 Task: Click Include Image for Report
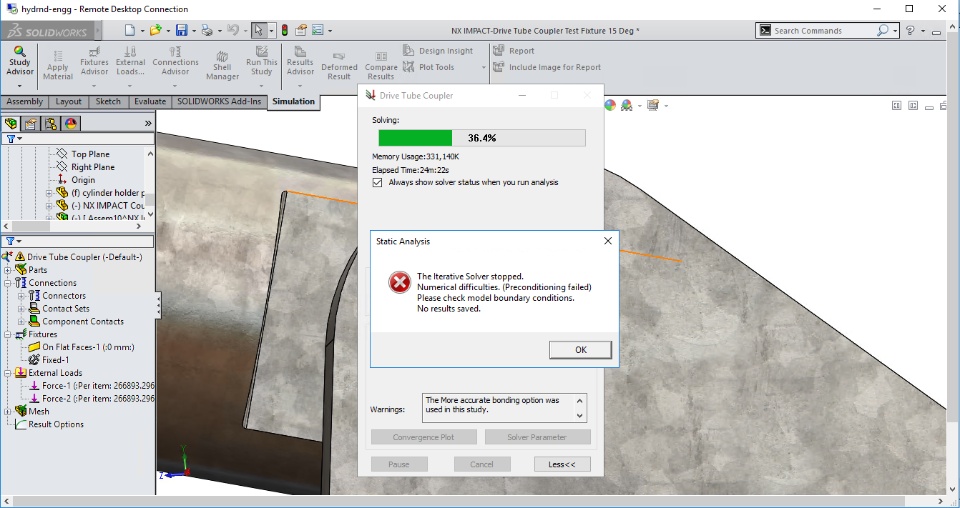[547, 67]
